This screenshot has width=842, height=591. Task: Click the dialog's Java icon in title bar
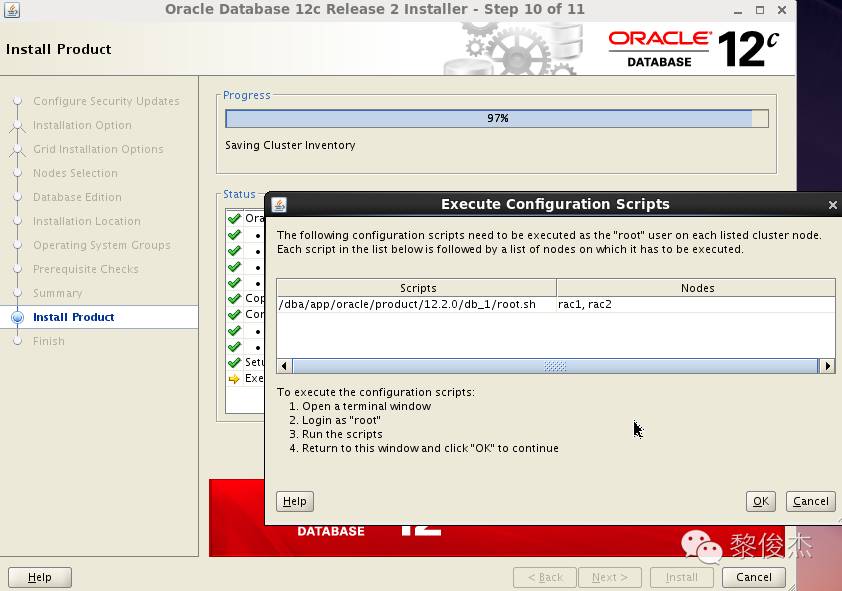279,205
